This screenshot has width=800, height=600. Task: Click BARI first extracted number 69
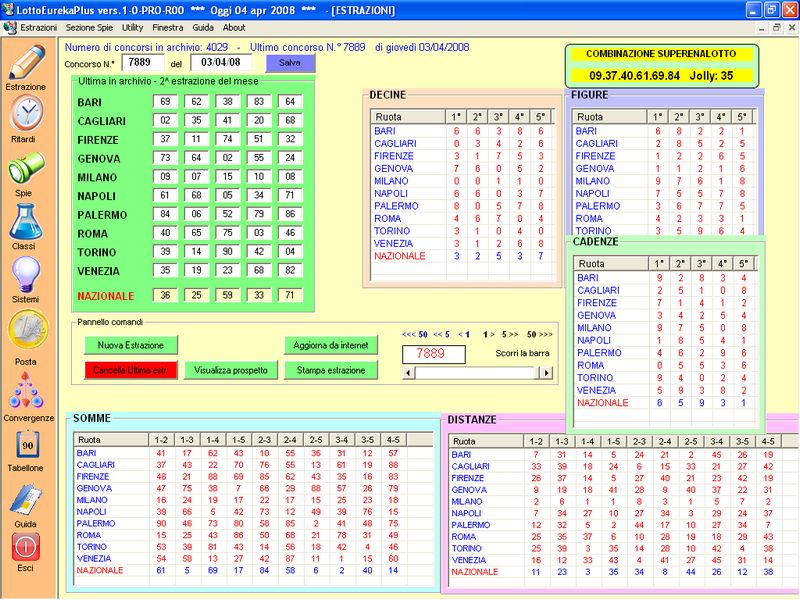[165, 102]
